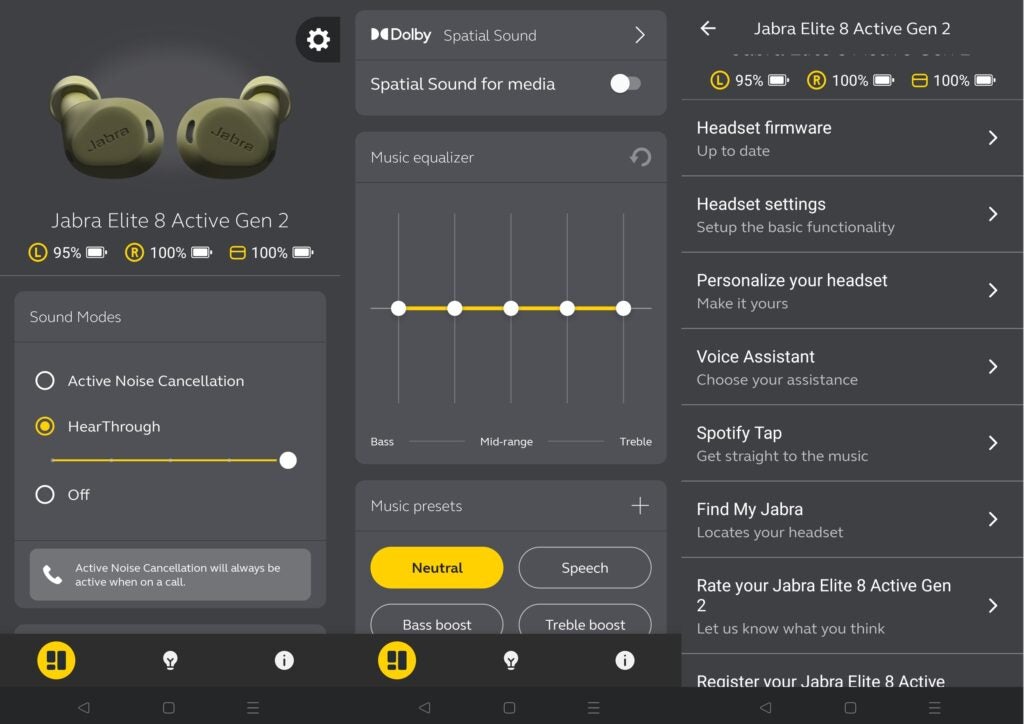Tap the ANC always active on call notice

tap(170, 574)
